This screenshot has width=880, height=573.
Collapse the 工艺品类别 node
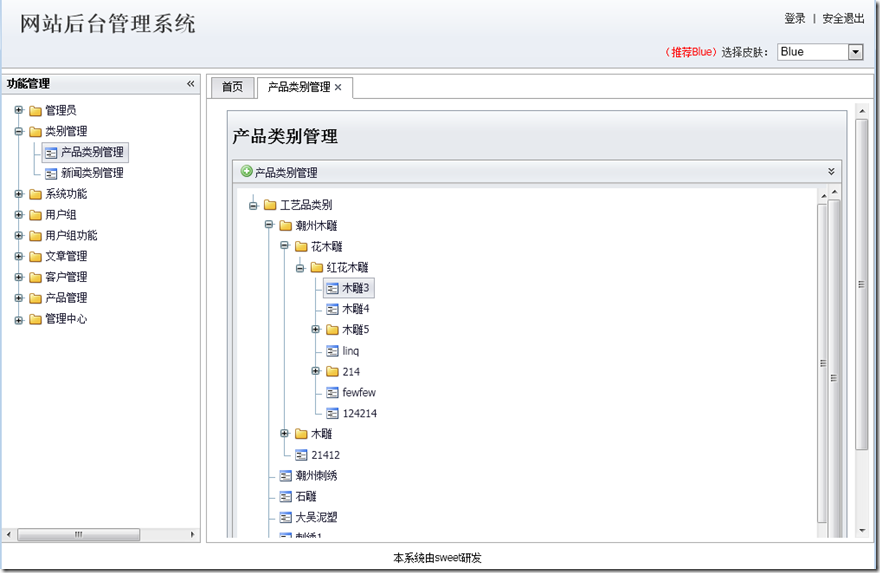pos(253,205)
